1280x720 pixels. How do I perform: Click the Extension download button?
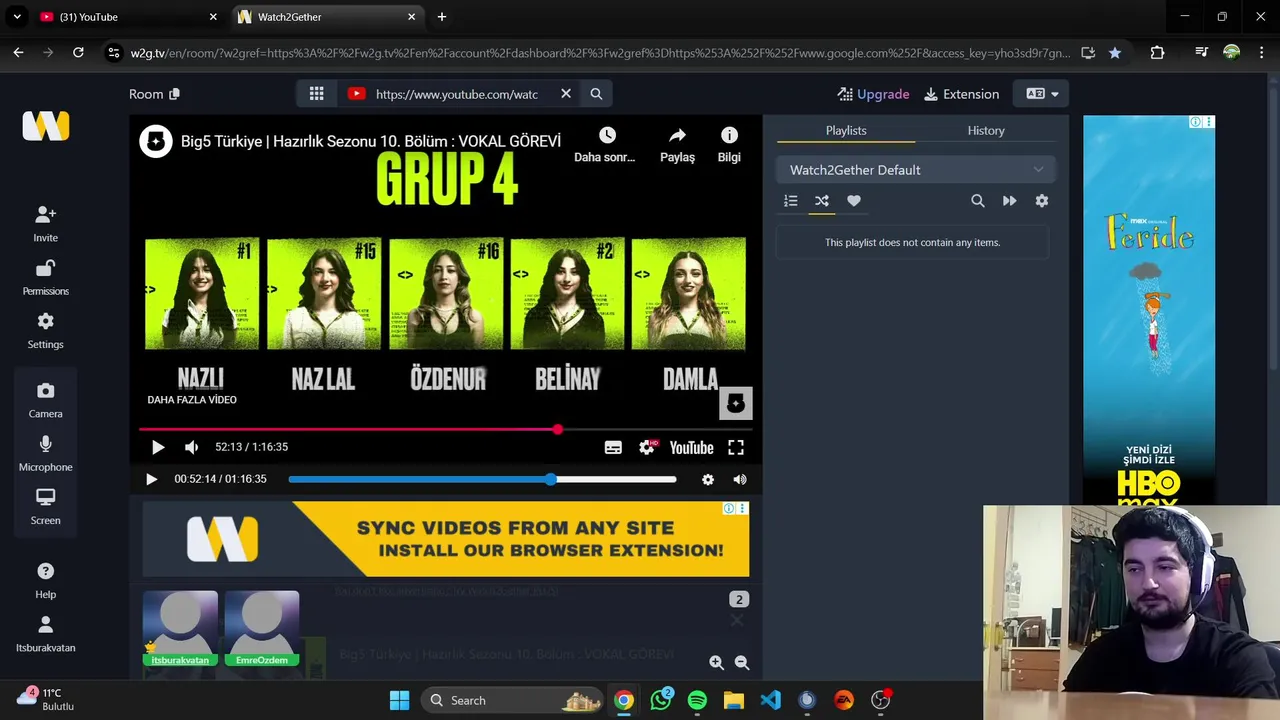pyautogui.click(x=961, y=94)
